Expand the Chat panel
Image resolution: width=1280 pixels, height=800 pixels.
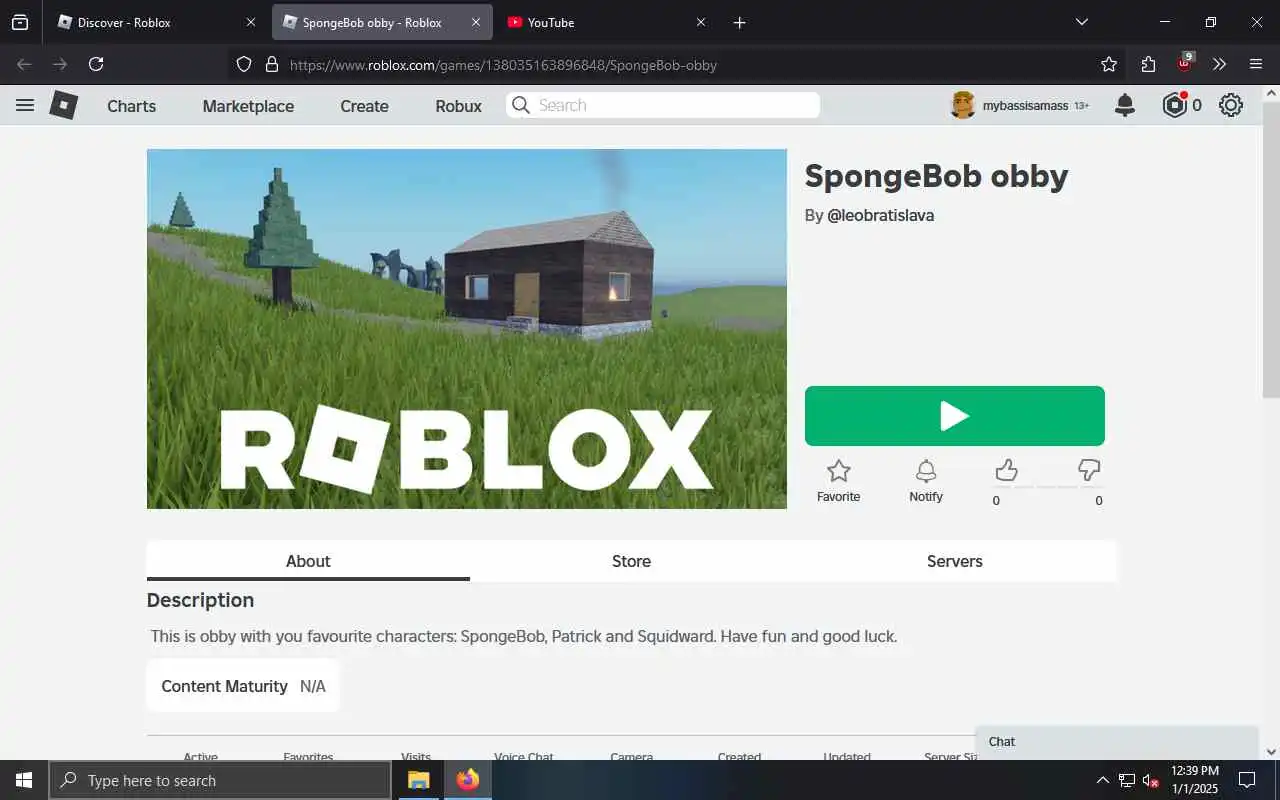pos(1116,742)
